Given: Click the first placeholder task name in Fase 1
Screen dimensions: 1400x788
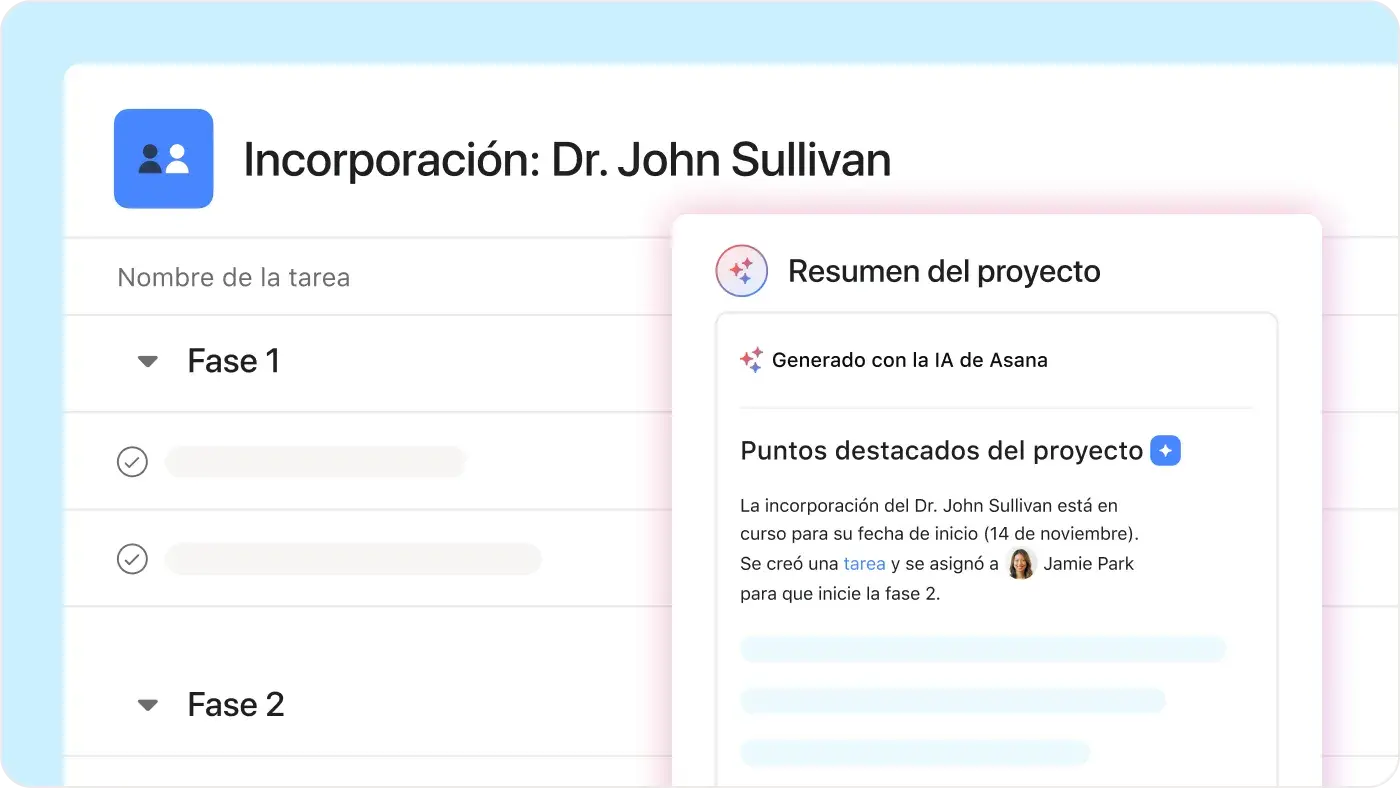Looking at the screenshot, I should [316, 462].
